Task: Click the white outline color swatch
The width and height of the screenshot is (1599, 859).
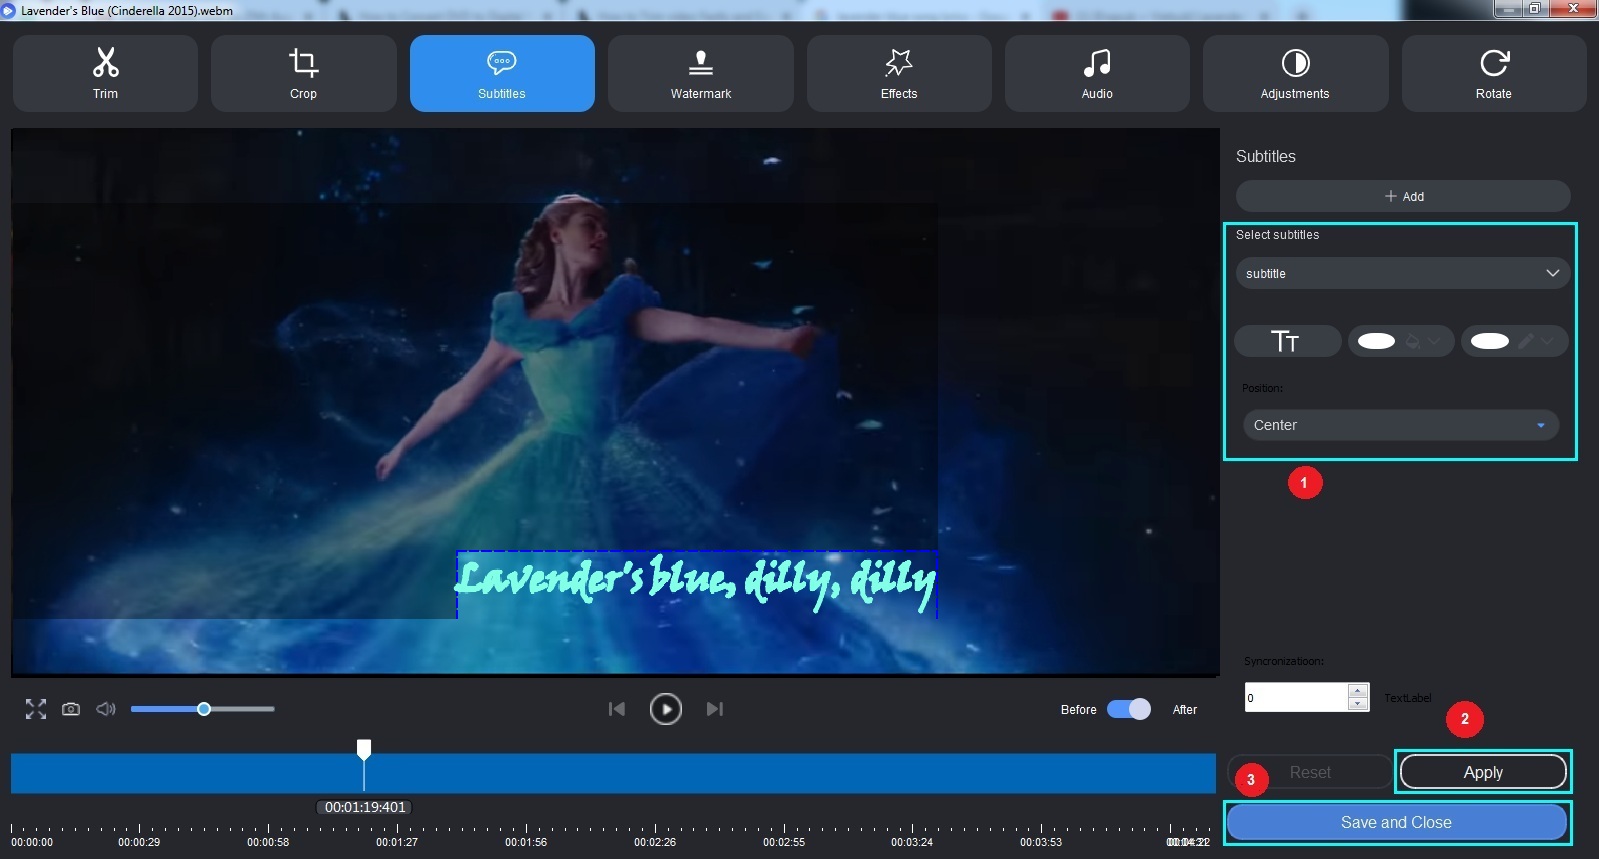Action: tap(1490, 341)
